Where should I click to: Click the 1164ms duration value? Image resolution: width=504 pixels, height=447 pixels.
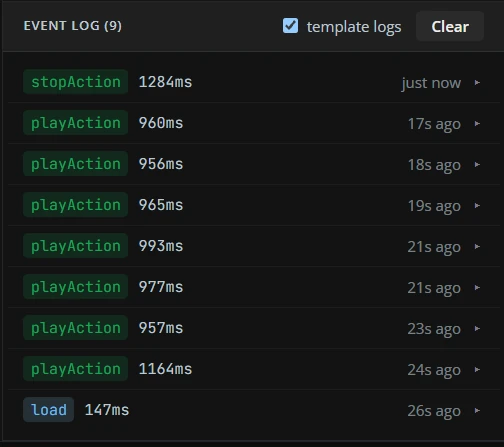click(x=165, y=369)
